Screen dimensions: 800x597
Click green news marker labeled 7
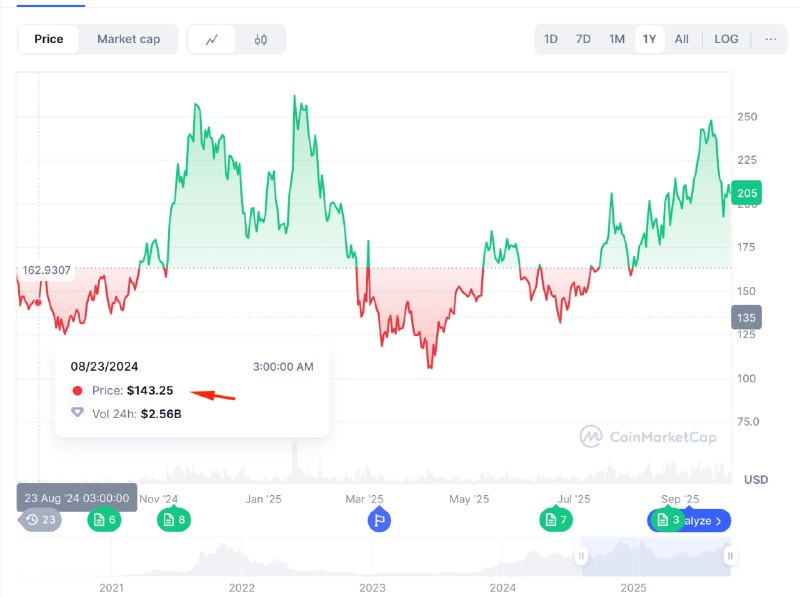pos(555,520)
